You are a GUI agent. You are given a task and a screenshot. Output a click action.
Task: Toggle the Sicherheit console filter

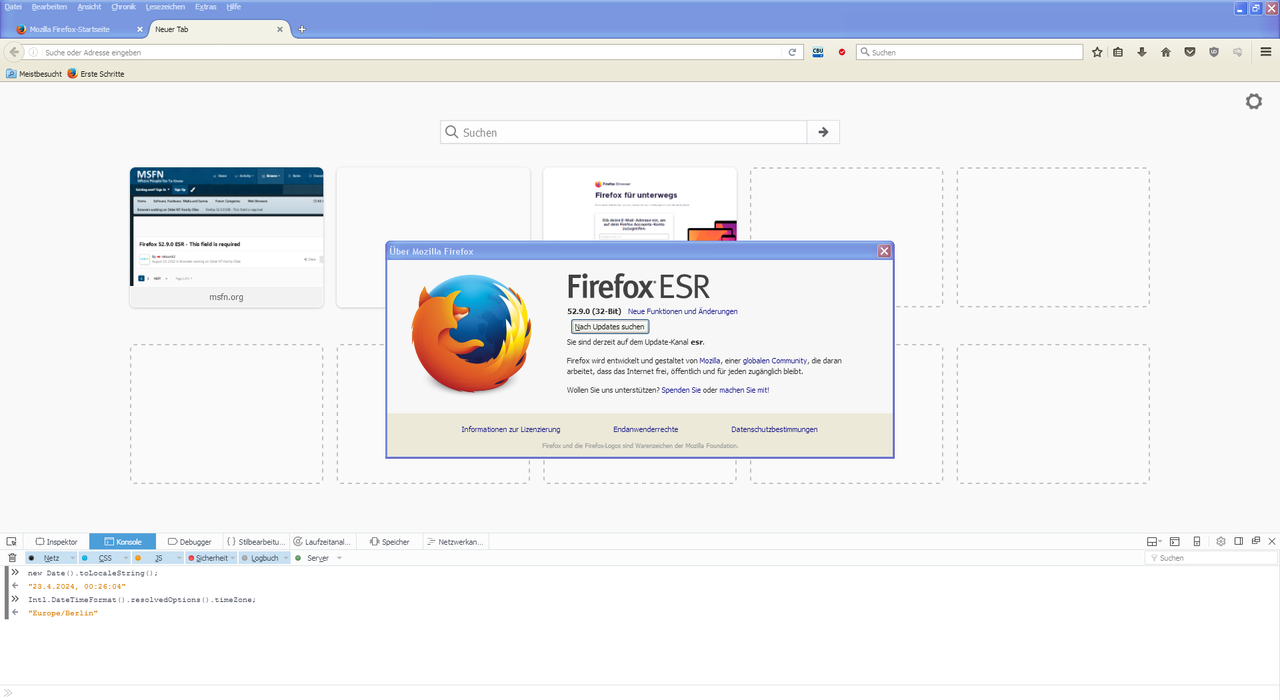(x=209, y=558)
